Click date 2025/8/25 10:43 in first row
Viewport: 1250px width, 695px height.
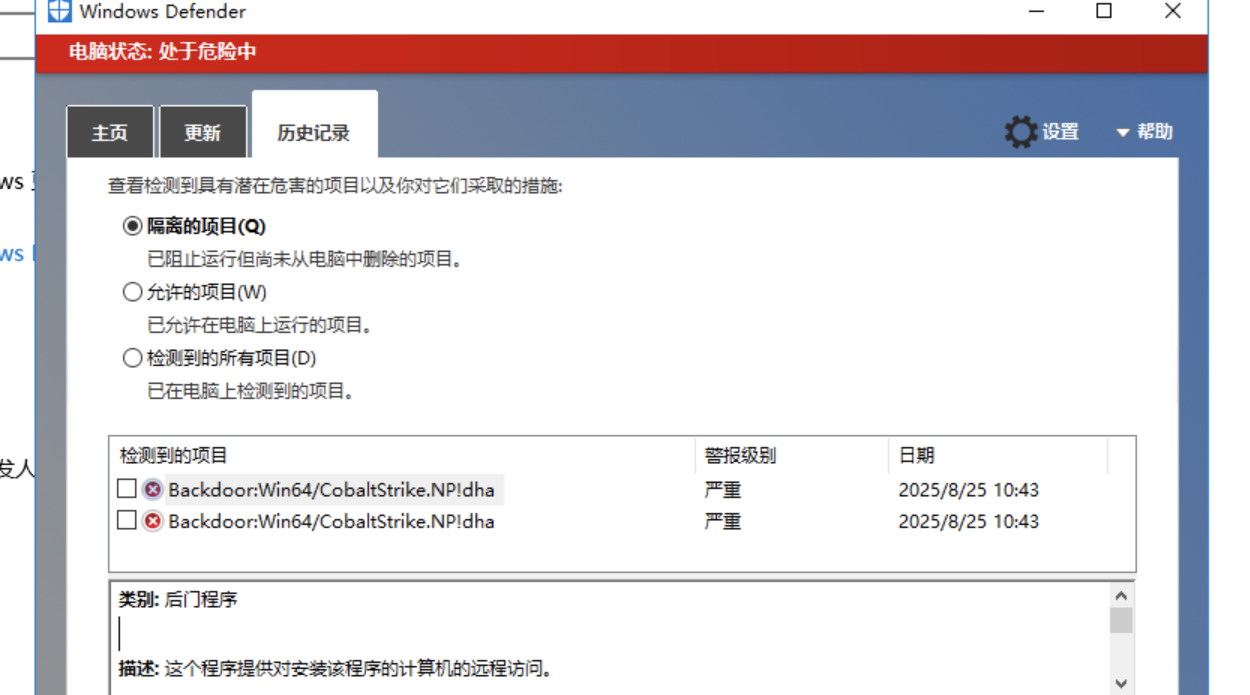click(x=968, y=490)
